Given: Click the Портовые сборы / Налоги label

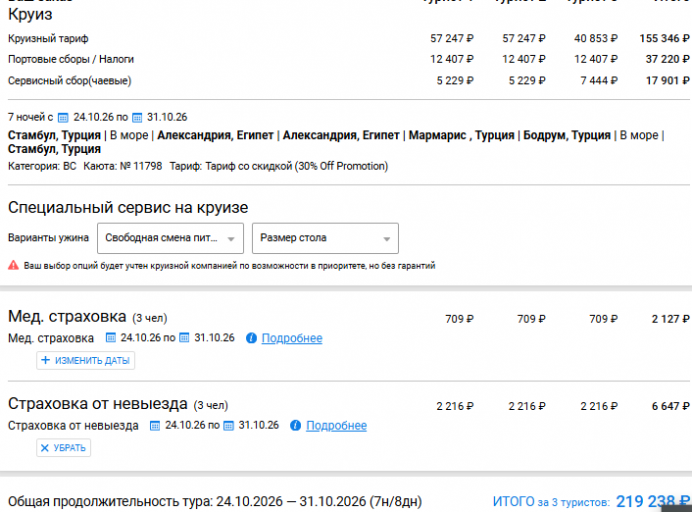Looking at the screenshot, I should pyautogui.click(x=71, y=59).
